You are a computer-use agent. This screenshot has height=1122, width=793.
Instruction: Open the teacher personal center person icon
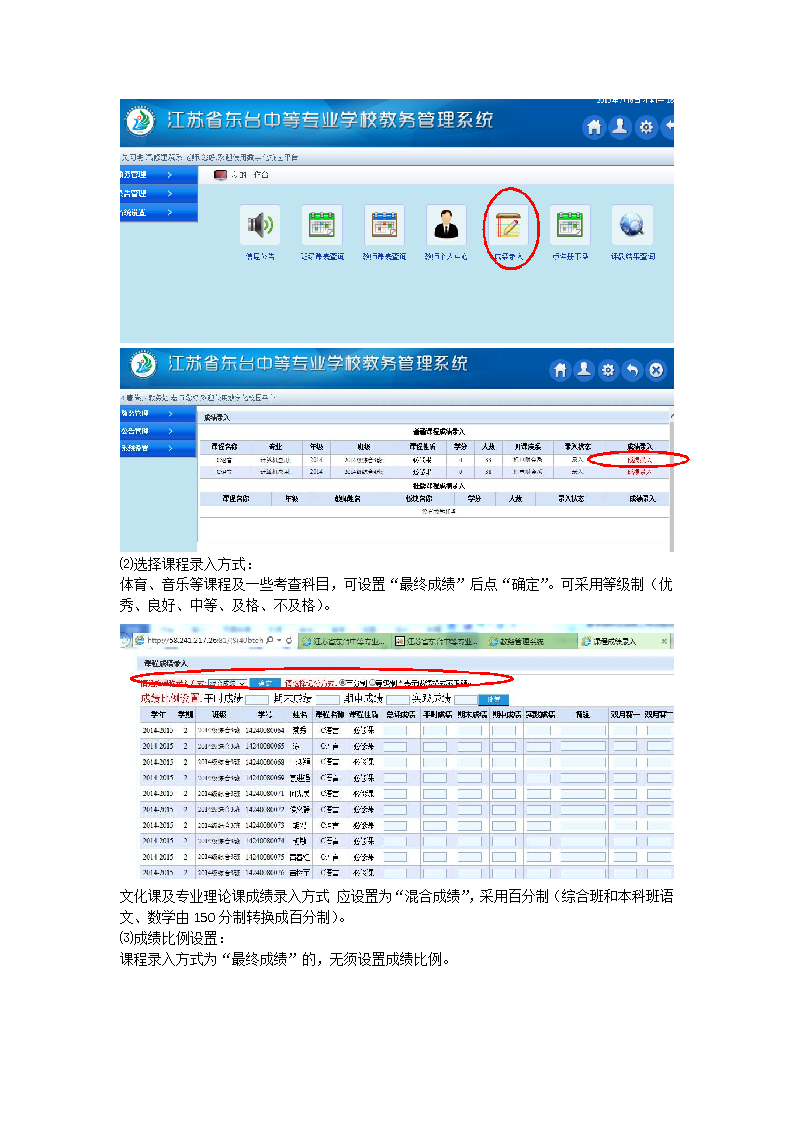(x=446, y=225)
